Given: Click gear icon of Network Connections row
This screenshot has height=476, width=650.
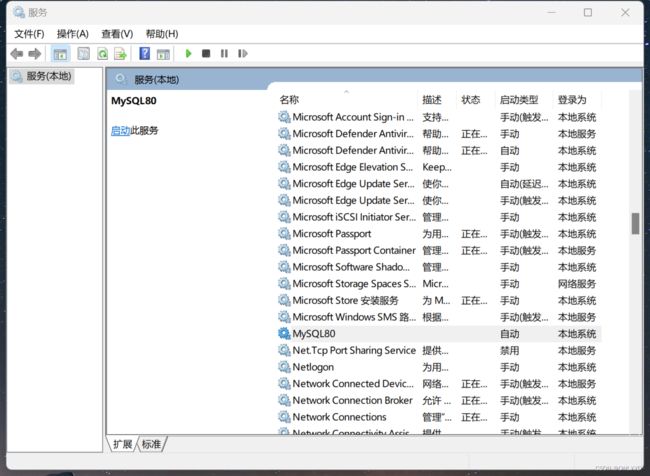Looking at the screenshot, I should pyautogui.click(x=284, y=417).
